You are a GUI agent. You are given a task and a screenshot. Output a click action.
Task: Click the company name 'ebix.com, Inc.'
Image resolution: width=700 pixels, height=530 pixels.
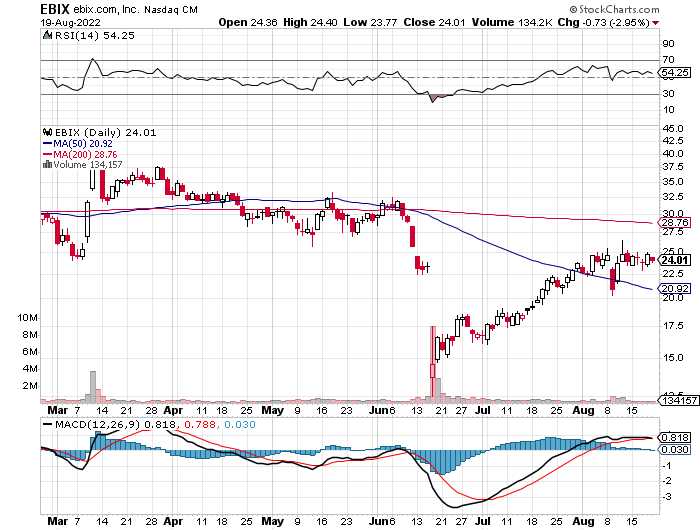click(x=106, y=9)
